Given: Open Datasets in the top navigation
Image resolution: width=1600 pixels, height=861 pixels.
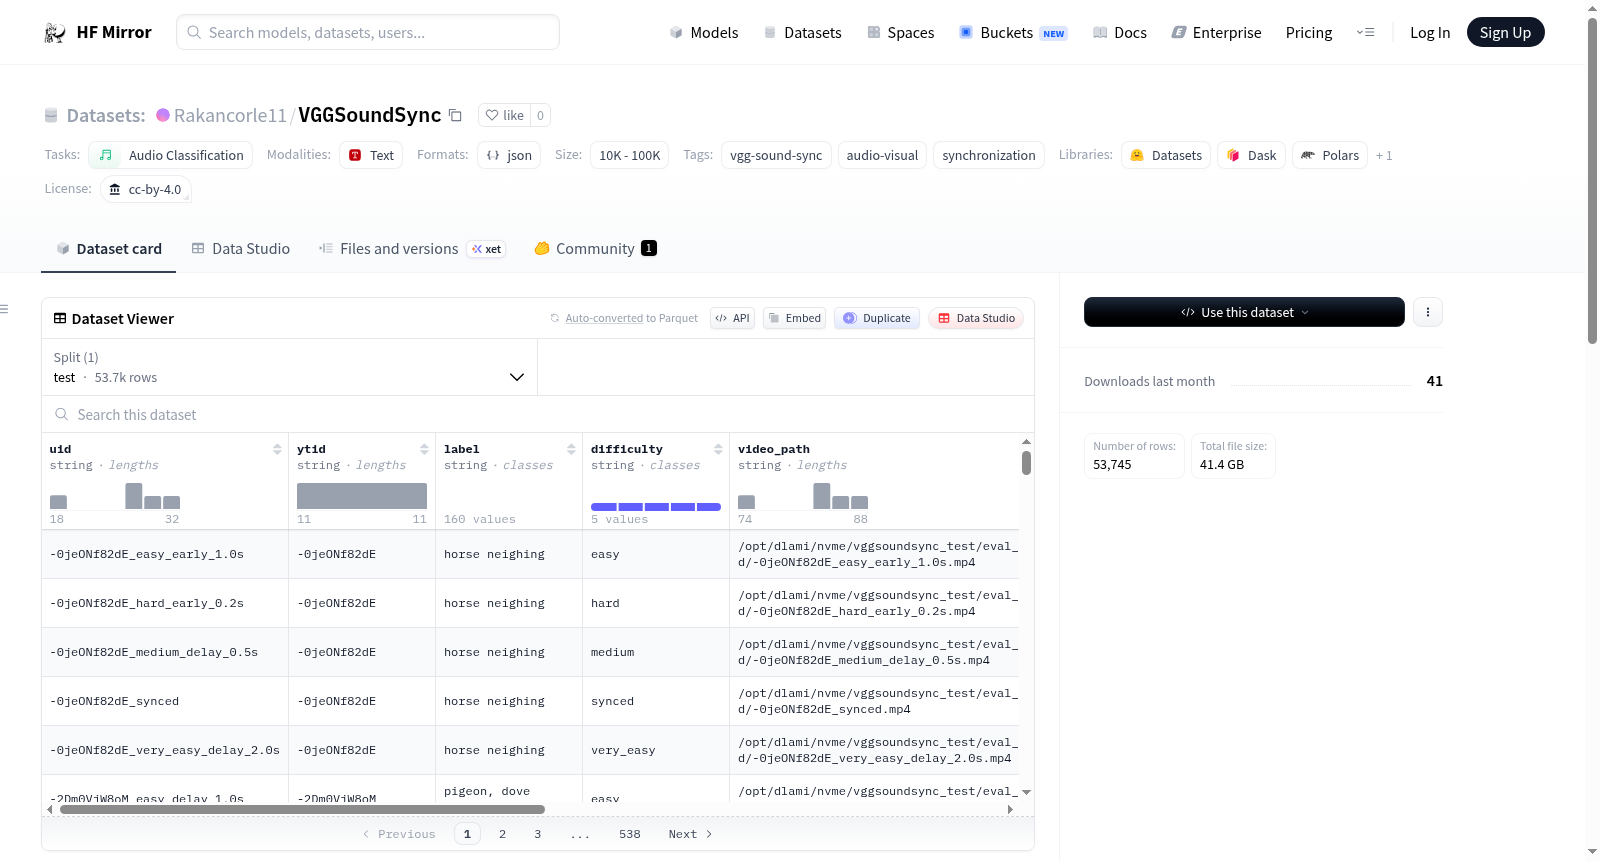Looking at the screenshot, I should pos(803,33).
